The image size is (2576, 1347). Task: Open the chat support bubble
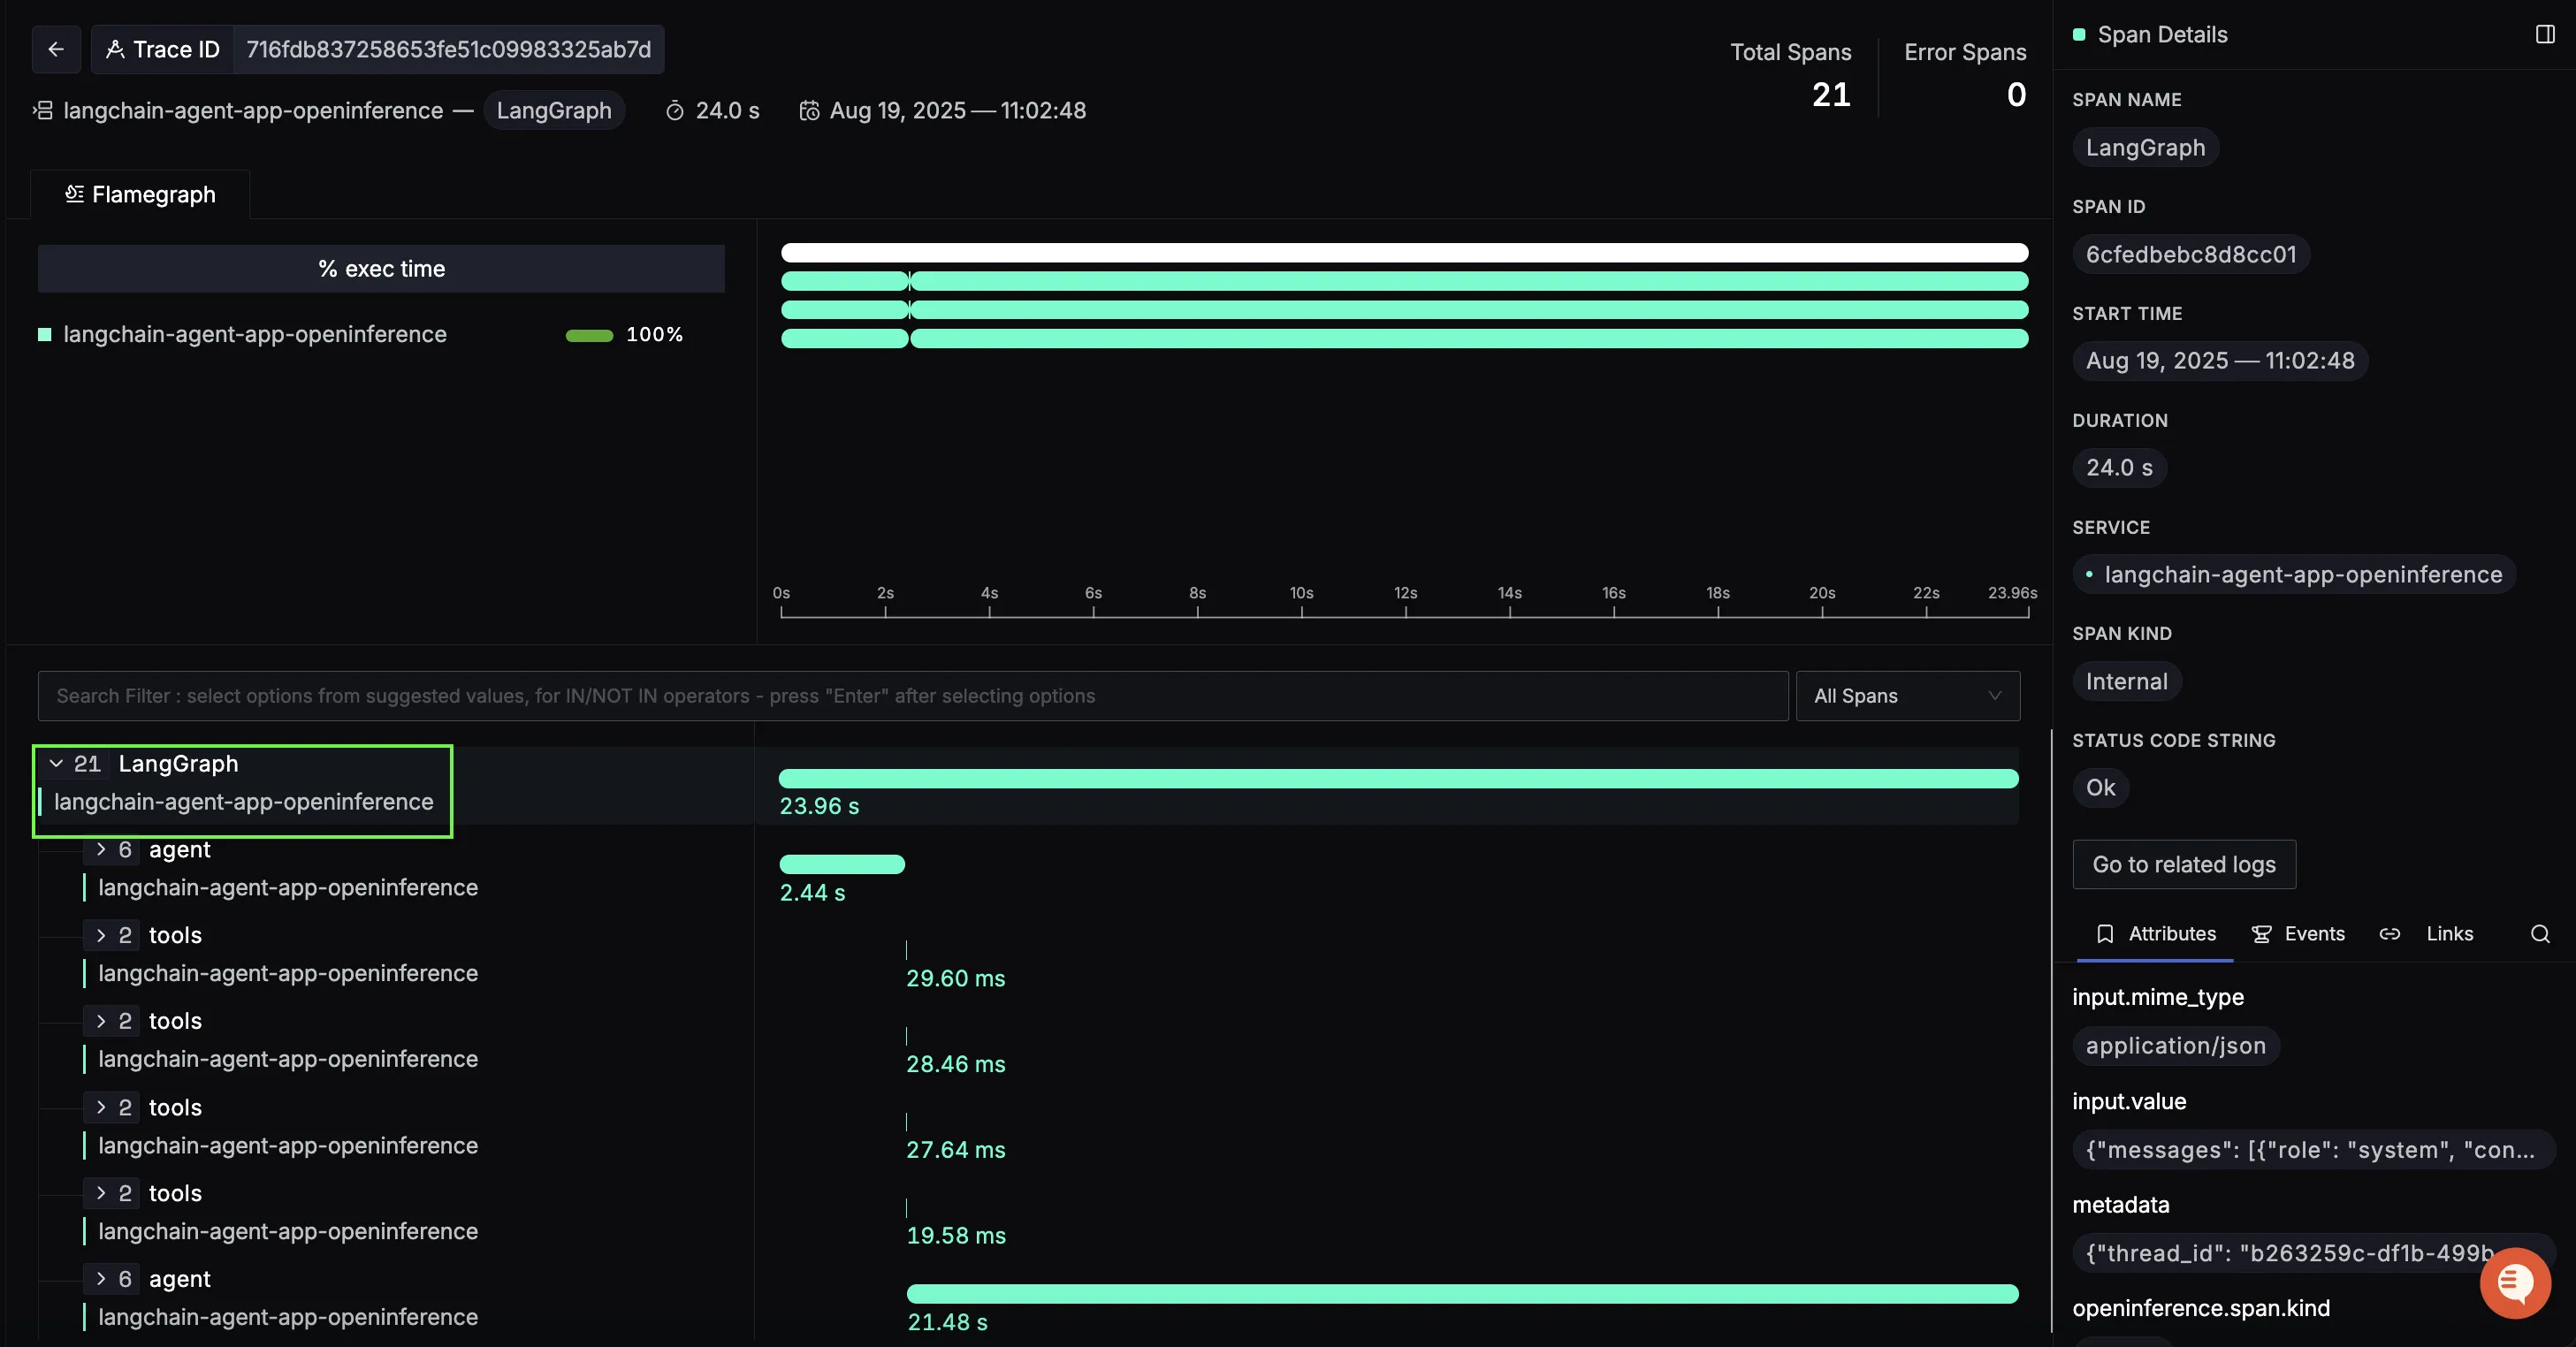(x=2515, y=1283)
